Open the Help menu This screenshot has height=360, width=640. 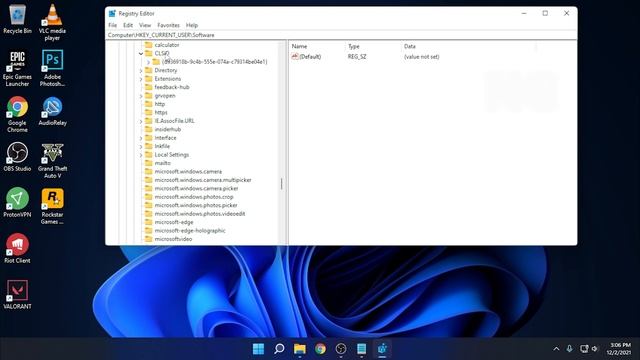pyautogui.click(x=192, y=25)
